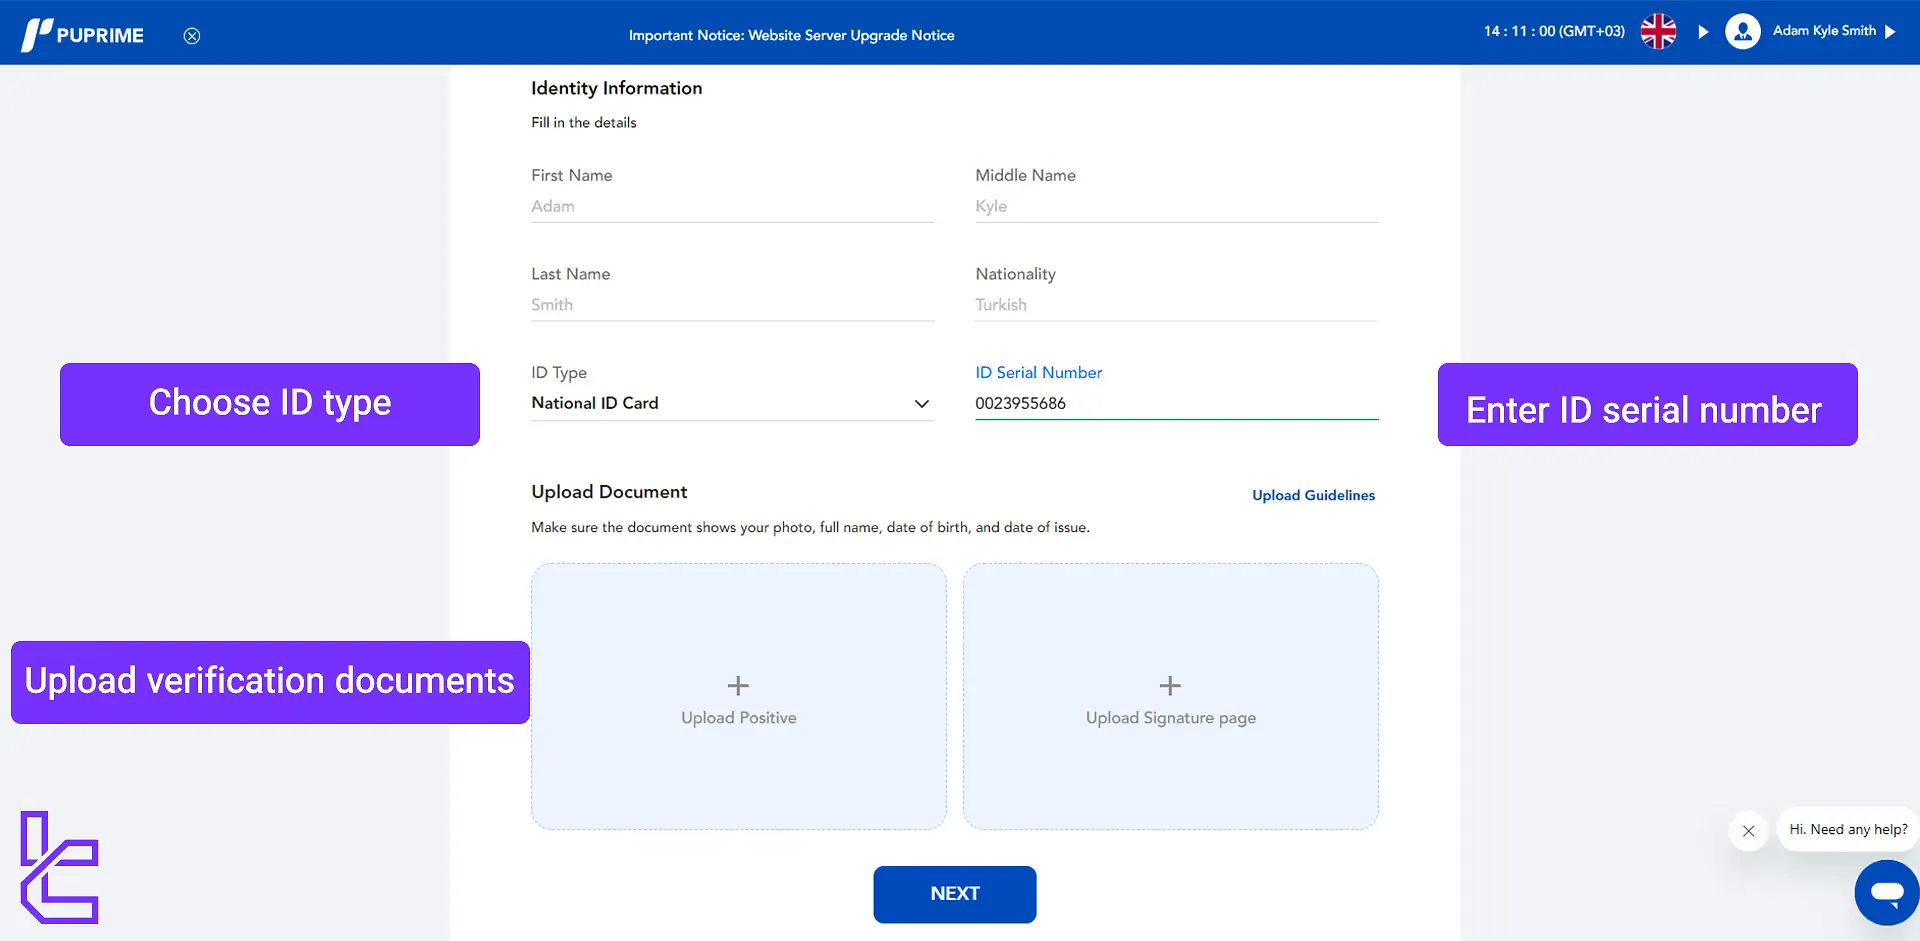
Task: Expand language options arrow beside flag
Action: pyautogui.click(x=1703, y=32)
